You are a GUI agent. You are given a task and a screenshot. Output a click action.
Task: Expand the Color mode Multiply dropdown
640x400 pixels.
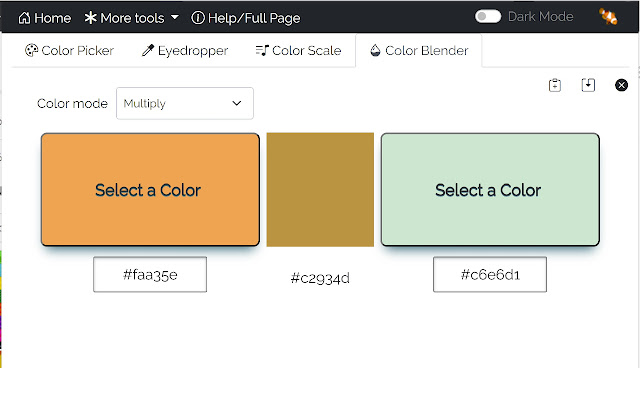coord(185,103)
